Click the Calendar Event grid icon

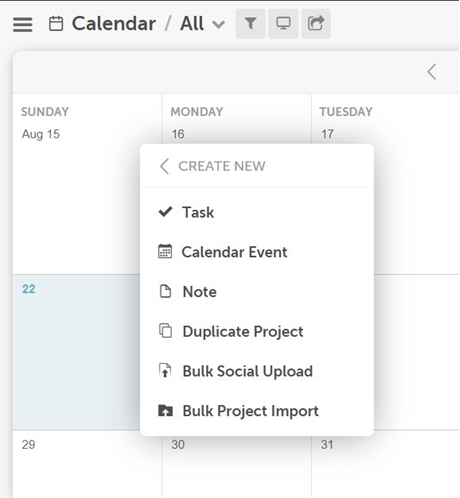click(165, 251)
